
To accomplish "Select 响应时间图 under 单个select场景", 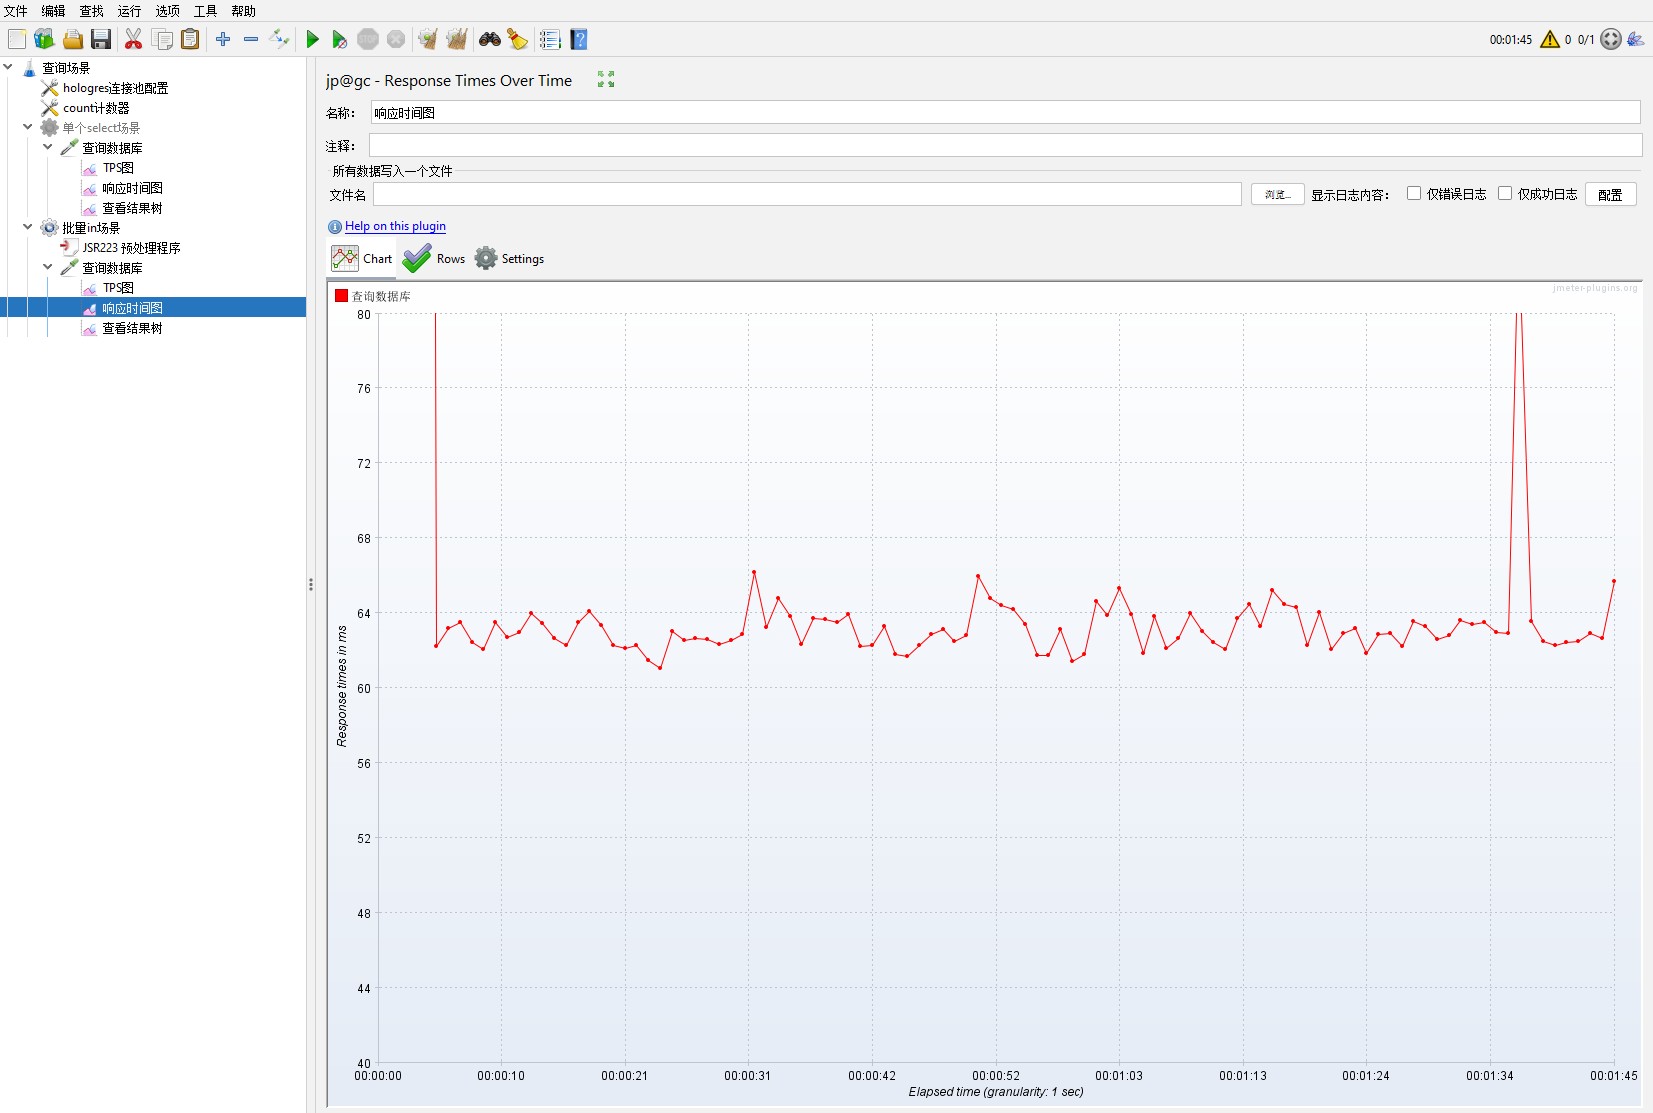I will [x=132, y=187].
